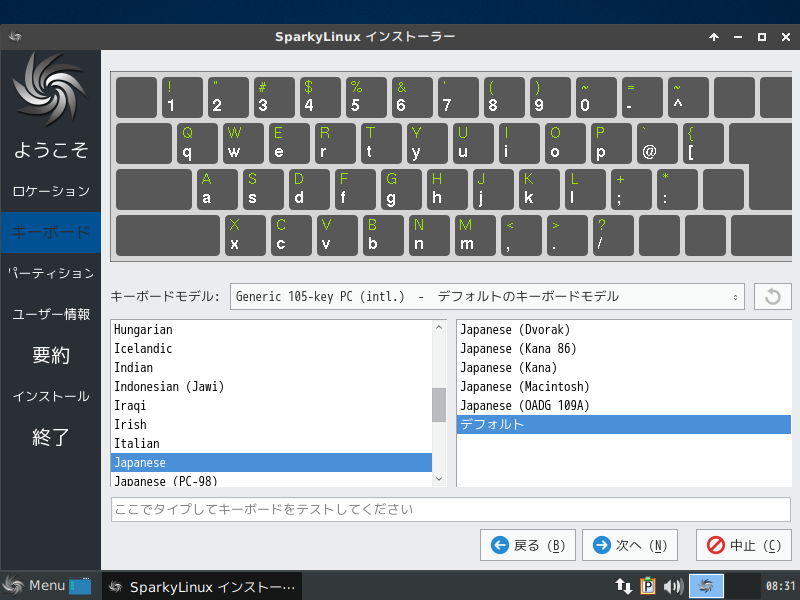Open the インストール step in sidebar
This screenshot has width=800, height=600.
[x=51, y=396]
